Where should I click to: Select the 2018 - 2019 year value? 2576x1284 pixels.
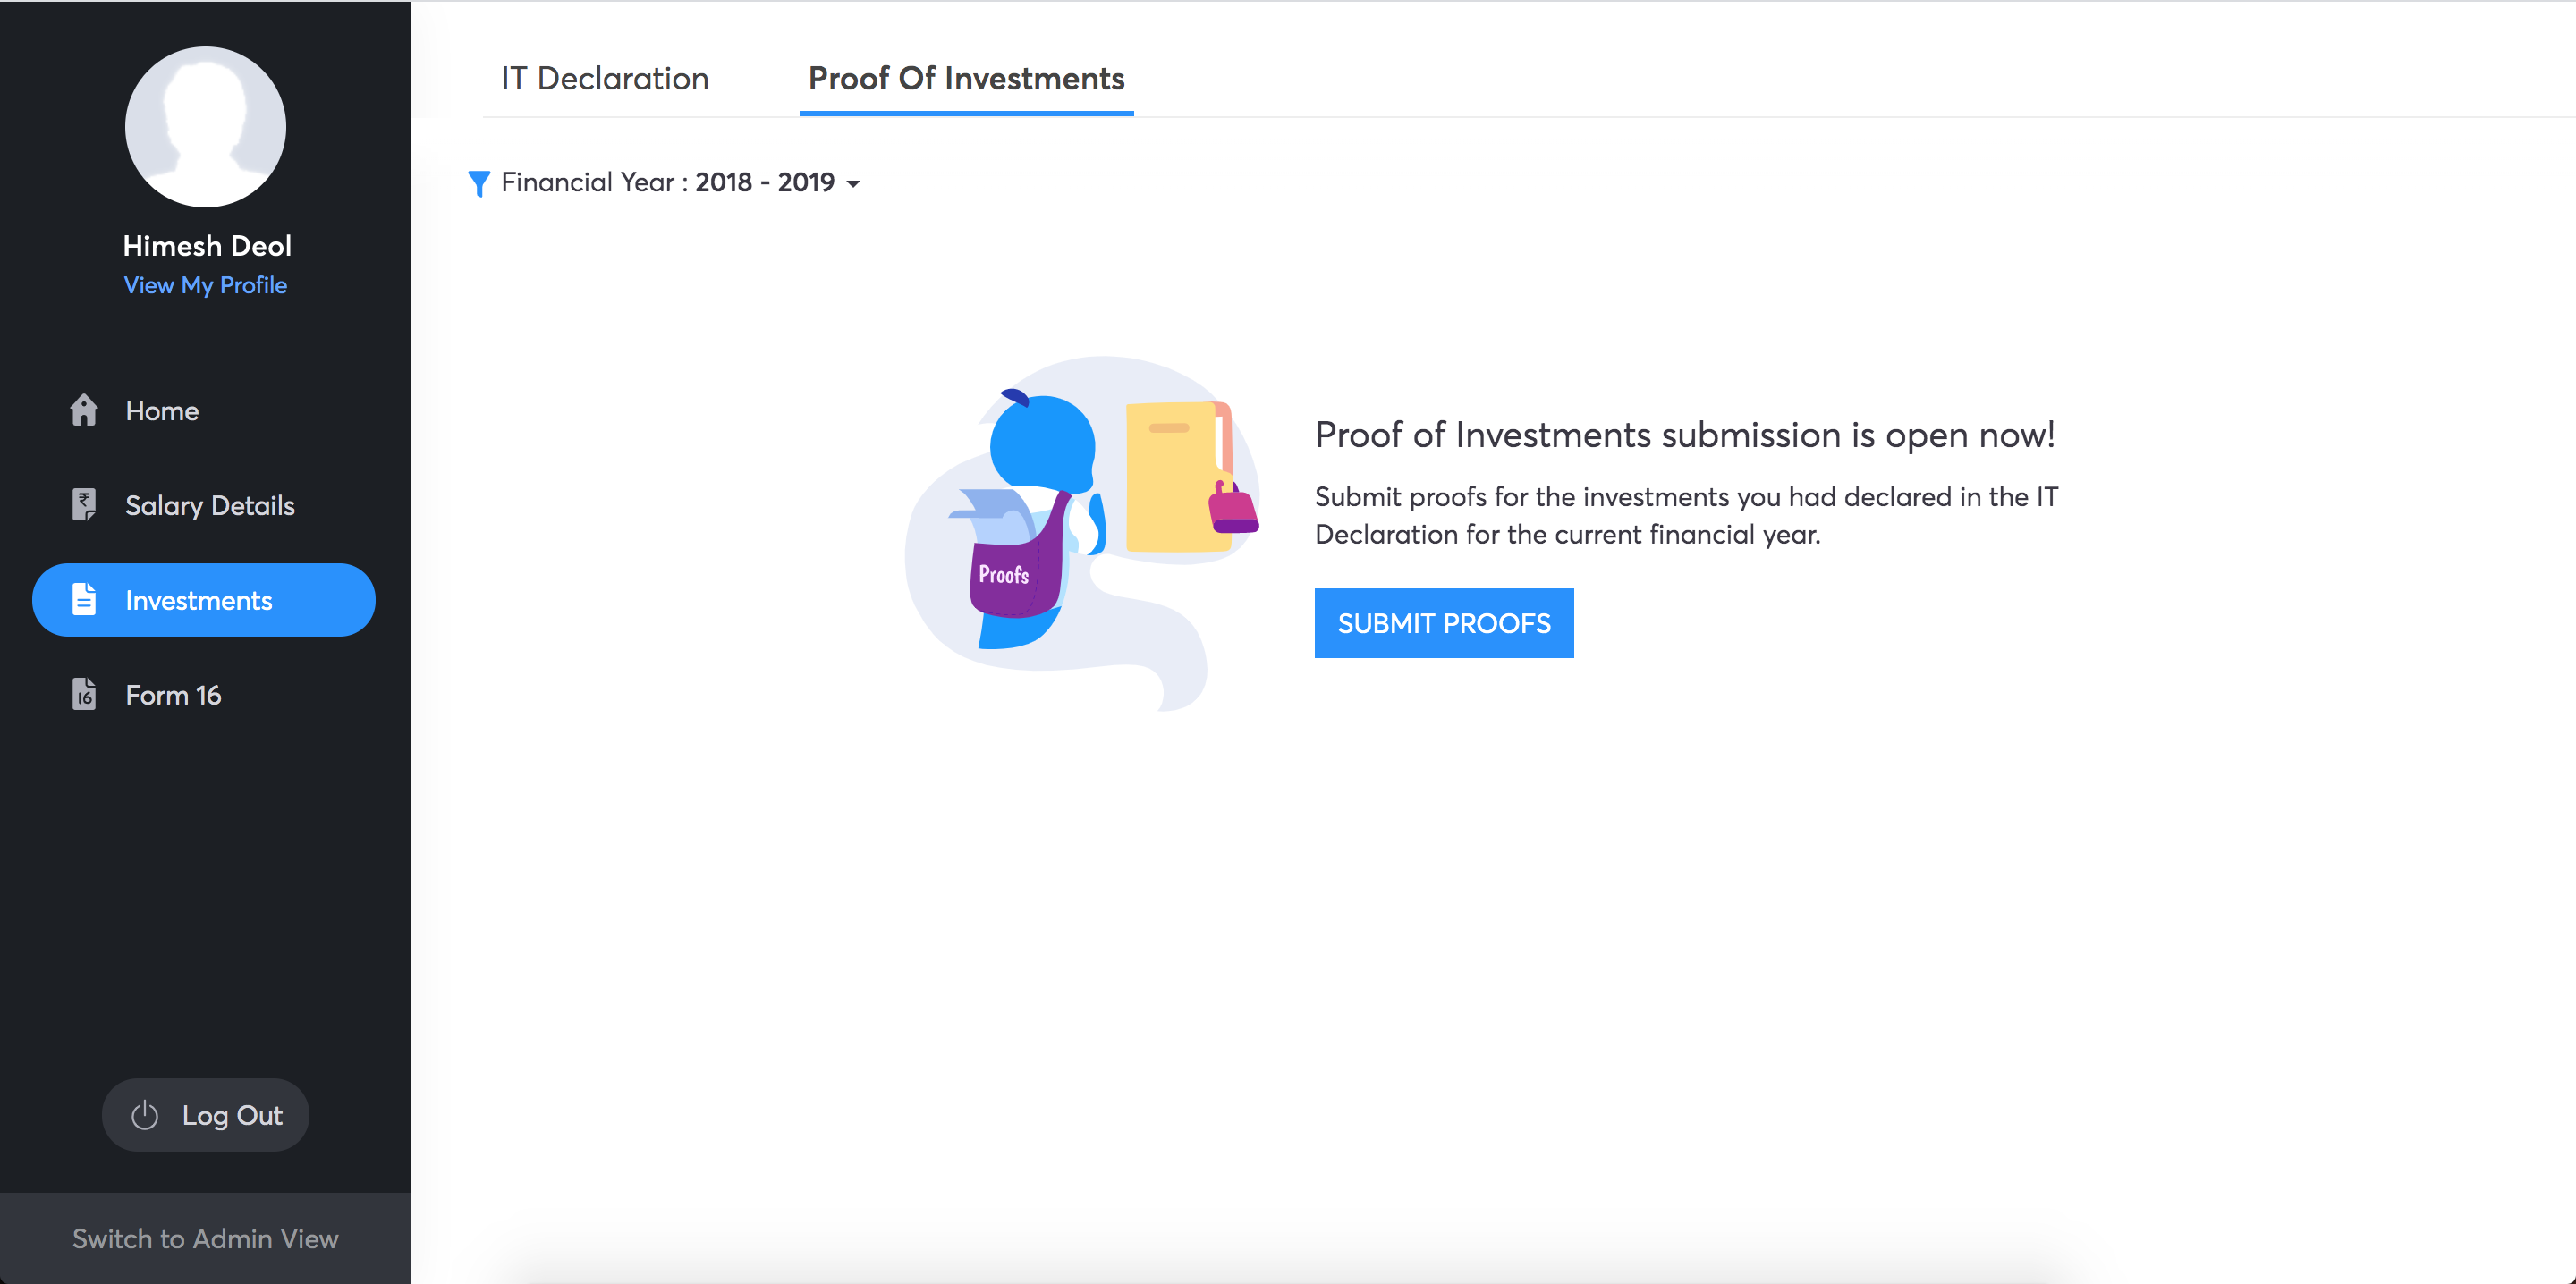(x=764, y=183)
